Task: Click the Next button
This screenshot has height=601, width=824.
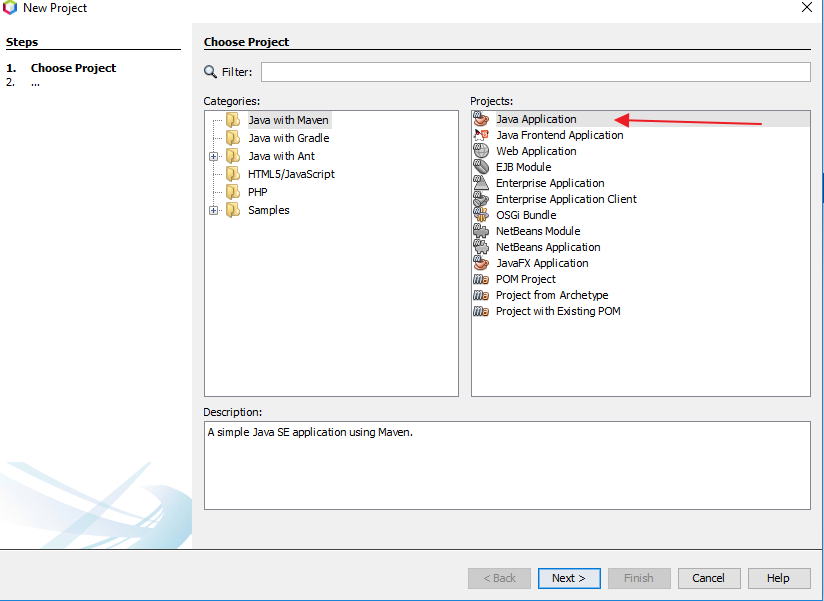Action: point(569,578)
